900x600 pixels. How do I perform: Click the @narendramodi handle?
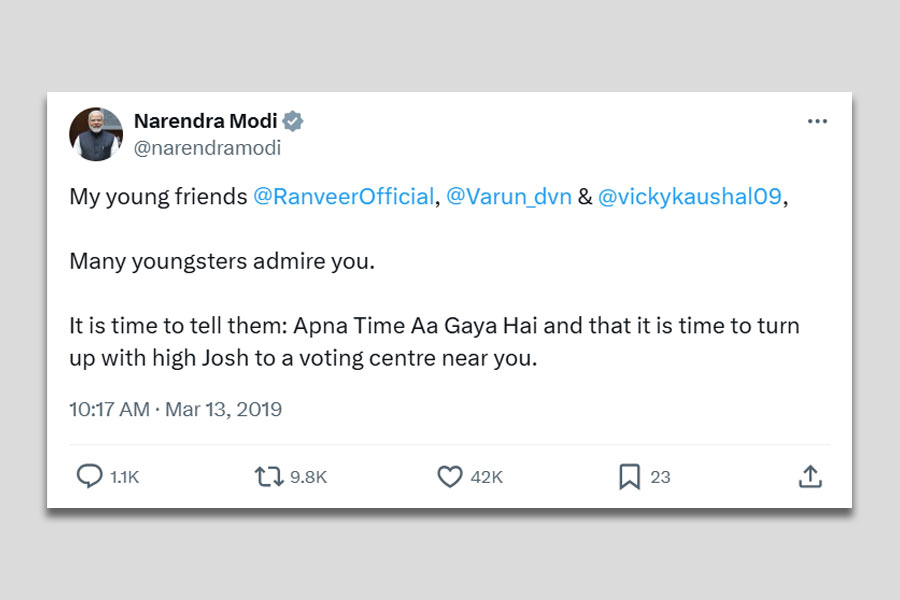[207, 148]
